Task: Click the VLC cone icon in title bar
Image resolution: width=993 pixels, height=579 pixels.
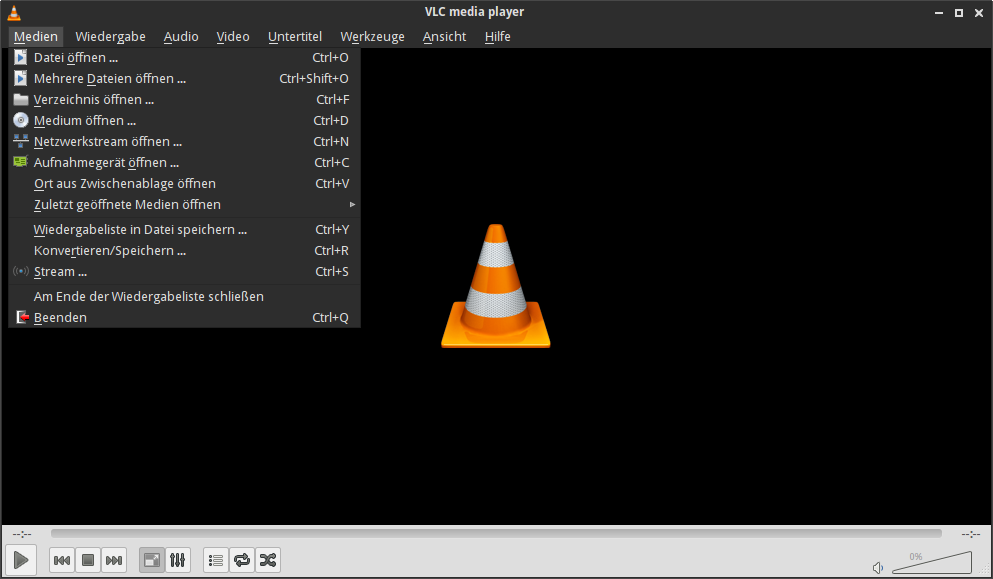Action: pyautogui.click(x=14, y=13)
